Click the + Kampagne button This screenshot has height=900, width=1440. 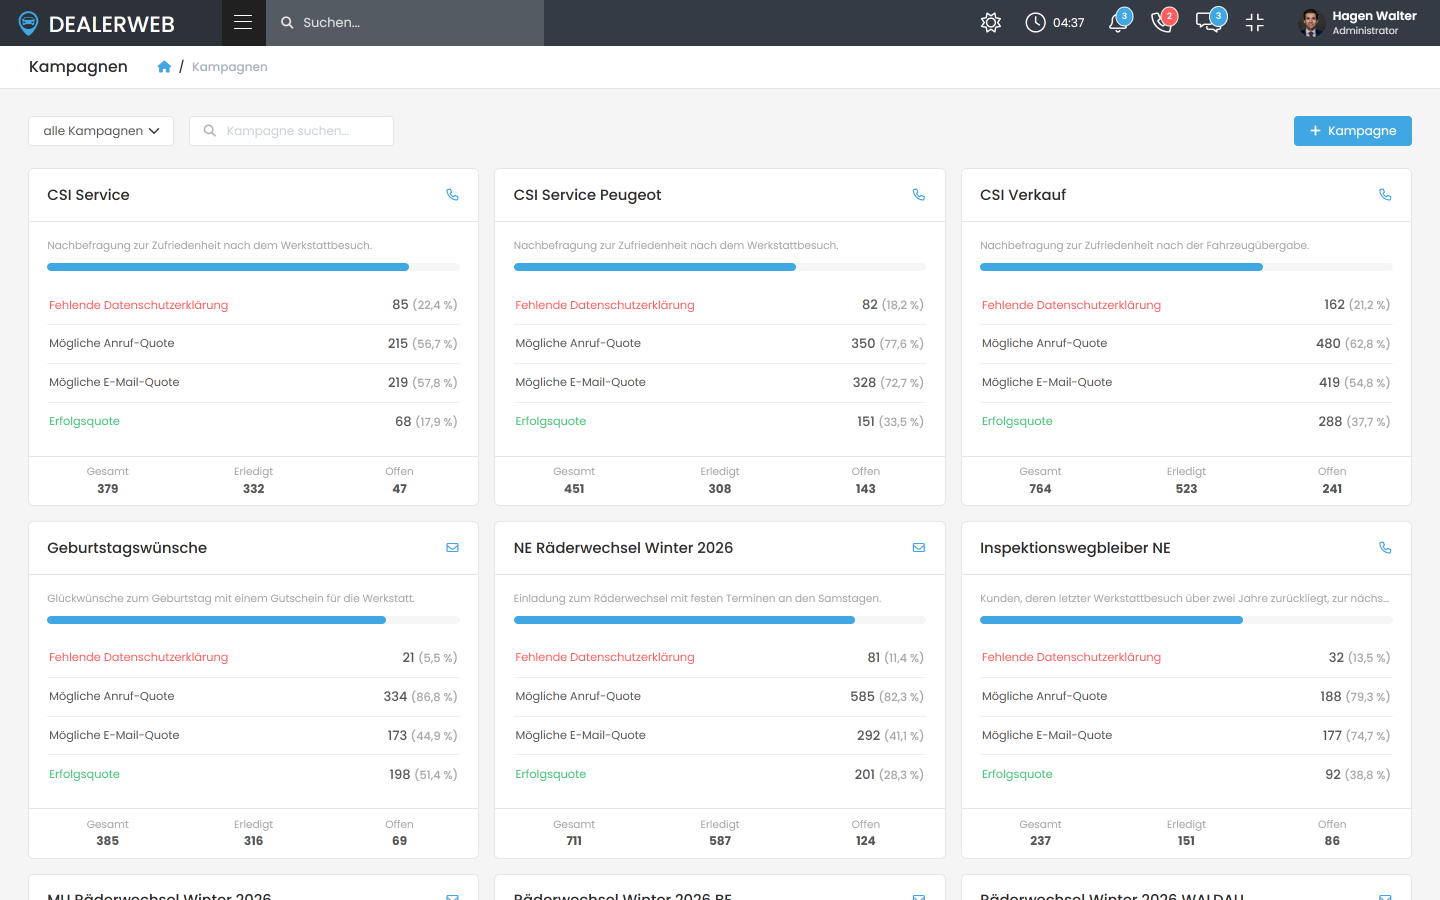(1352, 131)
